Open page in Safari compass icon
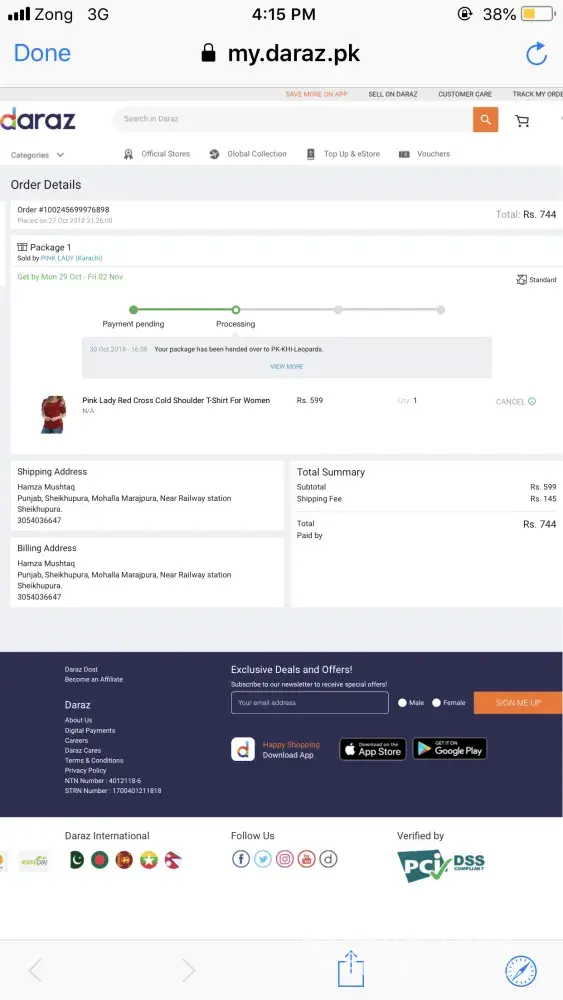This screenshot has height=1000, width=563. tap(521, 971)
